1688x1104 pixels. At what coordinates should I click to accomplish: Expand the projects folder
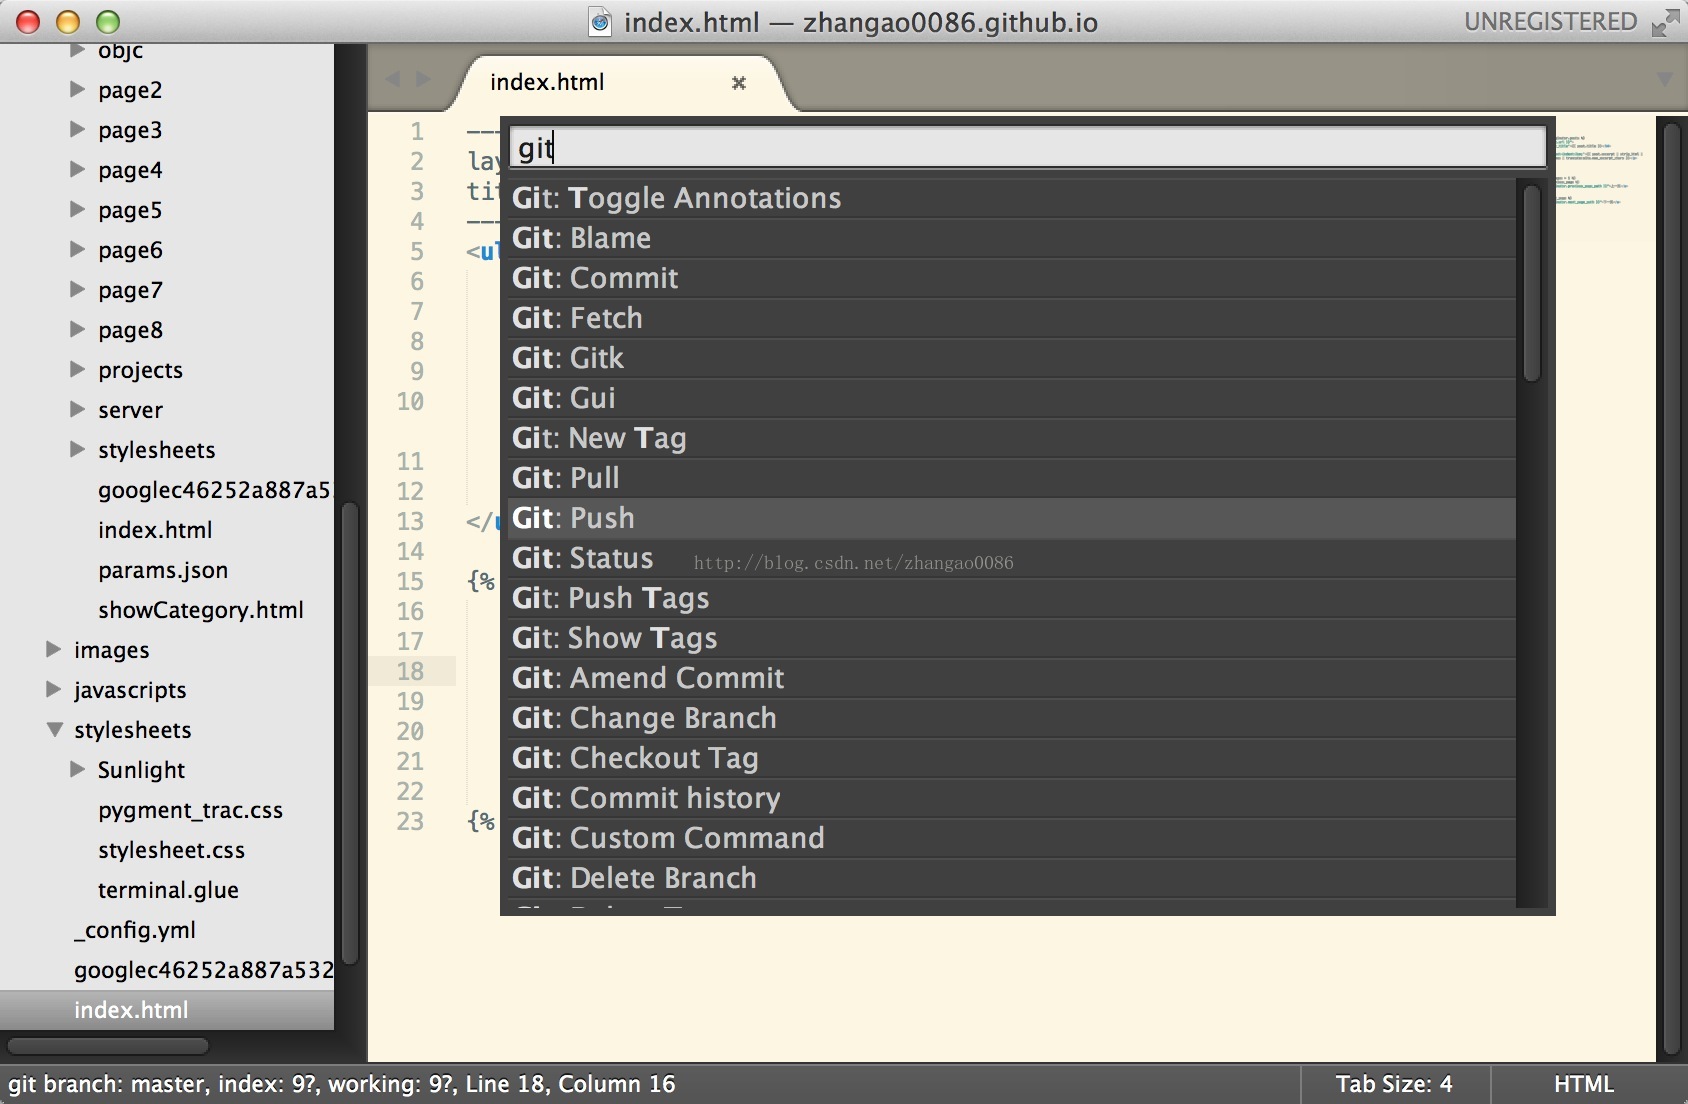77,369
